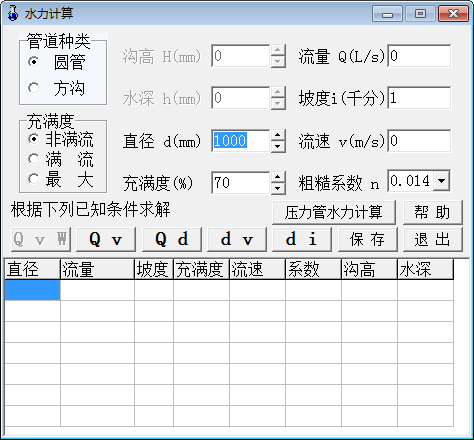This screenshot has height=440, width=474.
Task: Increase 直径 d value with up arrow
Action: click(x=278, y=136)
